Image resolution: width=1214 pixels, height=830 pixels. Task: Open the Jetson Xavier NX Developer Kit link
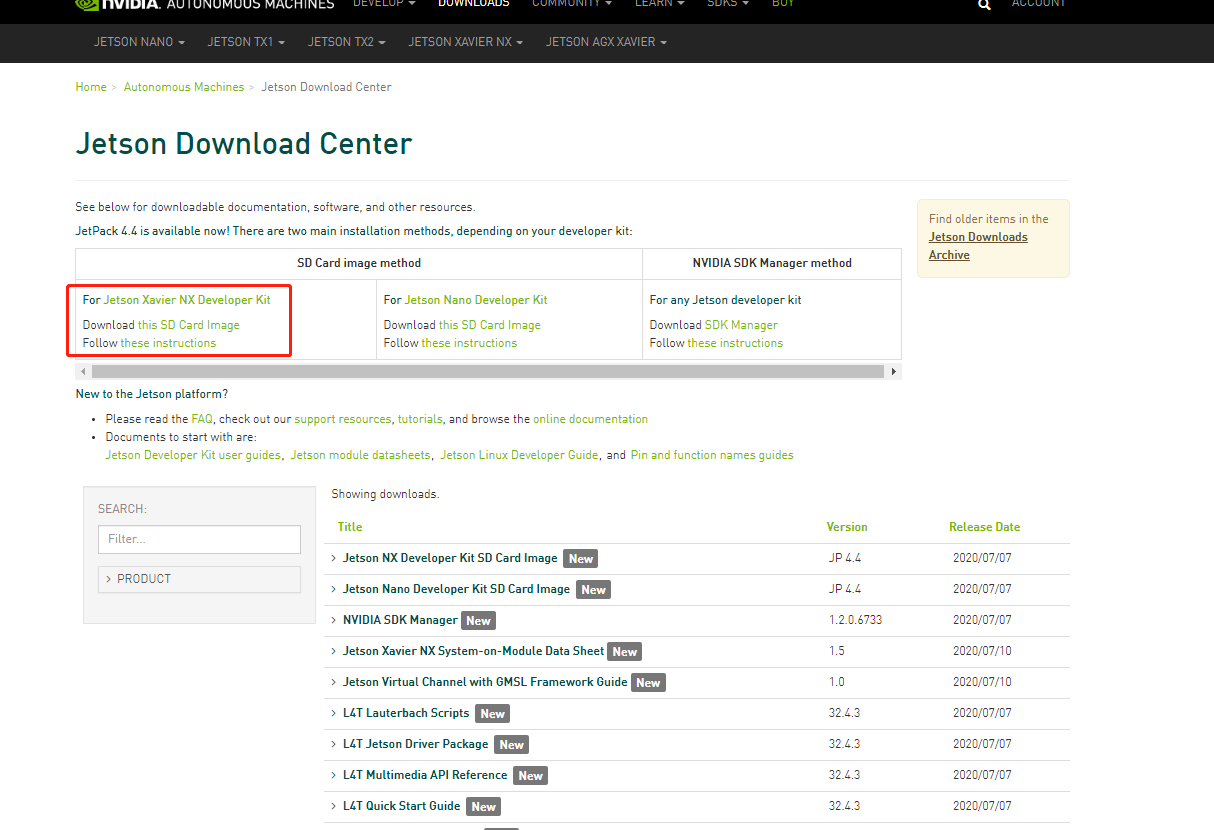pos(187,300)
